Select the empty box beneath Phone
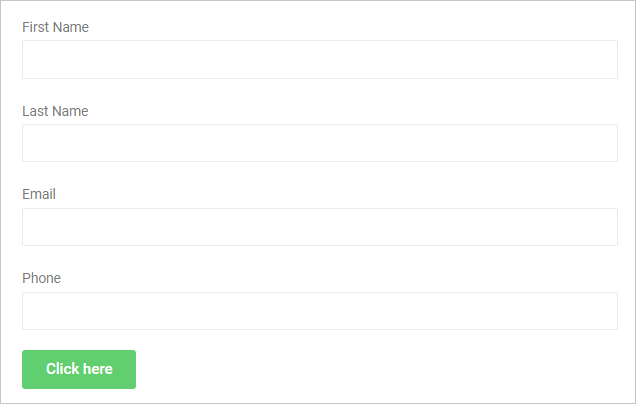Screen dimensions: 636x404 320,311
